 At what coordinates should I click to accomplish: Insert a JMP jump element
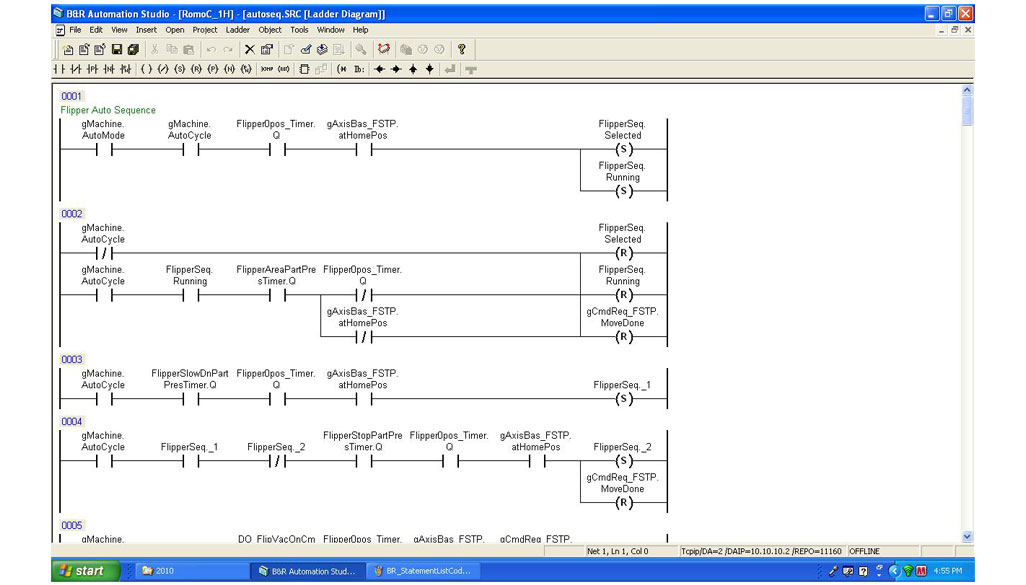click(x=267, y=69)
